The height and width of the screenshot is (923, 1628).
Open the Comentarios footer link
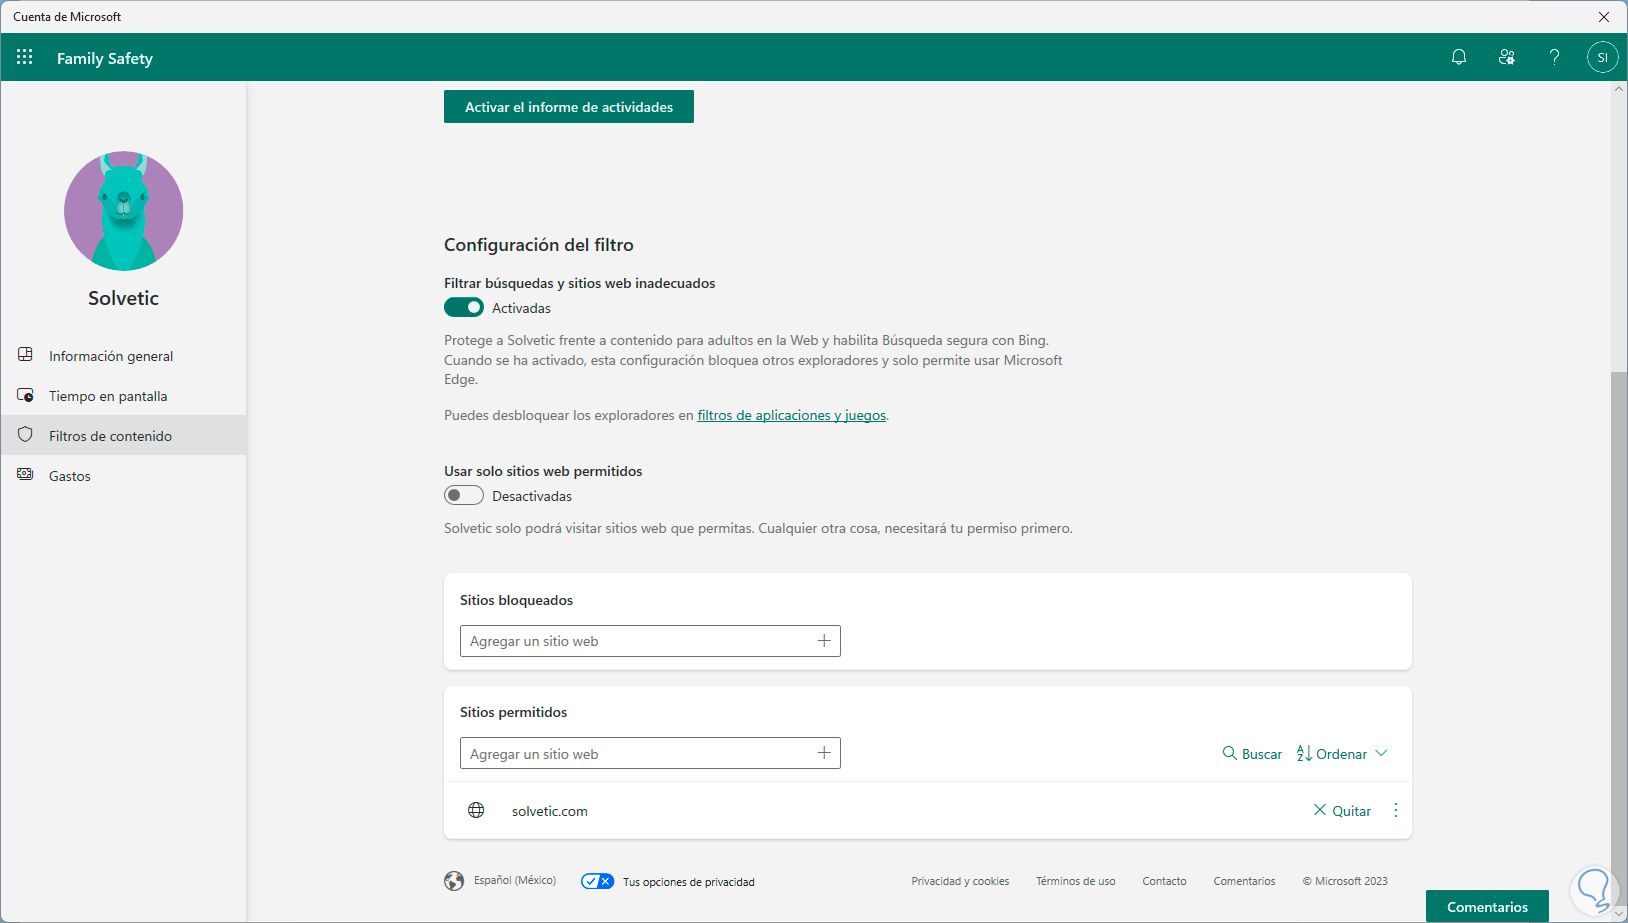click(x=1244, y=881)
